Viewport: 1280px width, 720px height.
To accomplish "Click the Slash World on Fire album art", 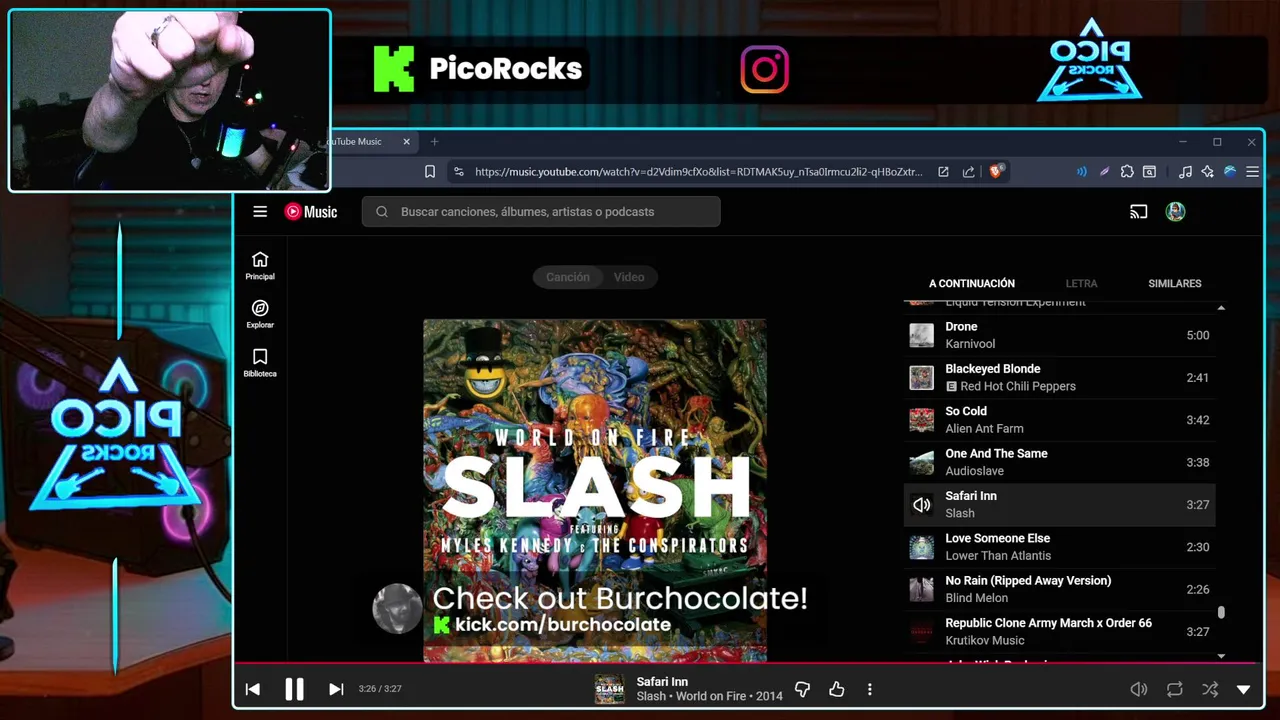I will (595, 490).
